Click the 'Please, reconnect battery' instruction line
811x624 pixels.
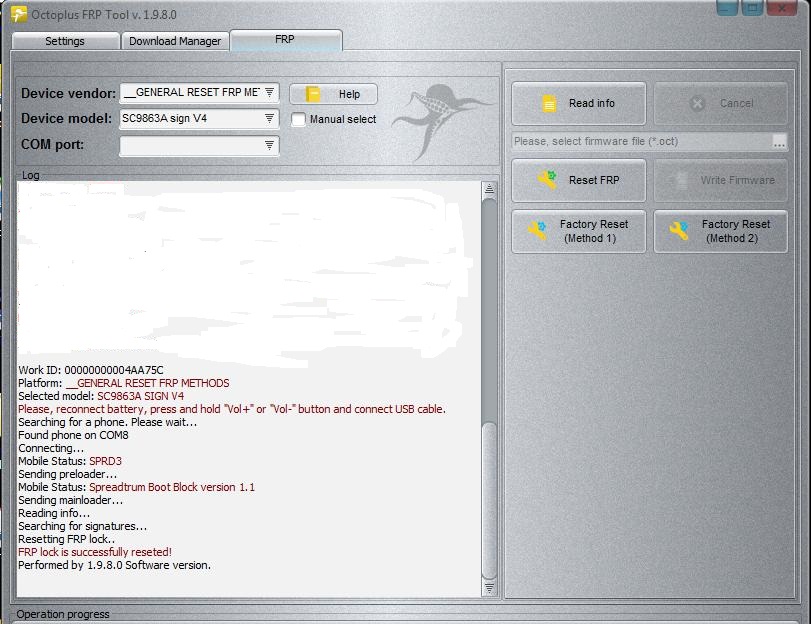tap(232, 409)
